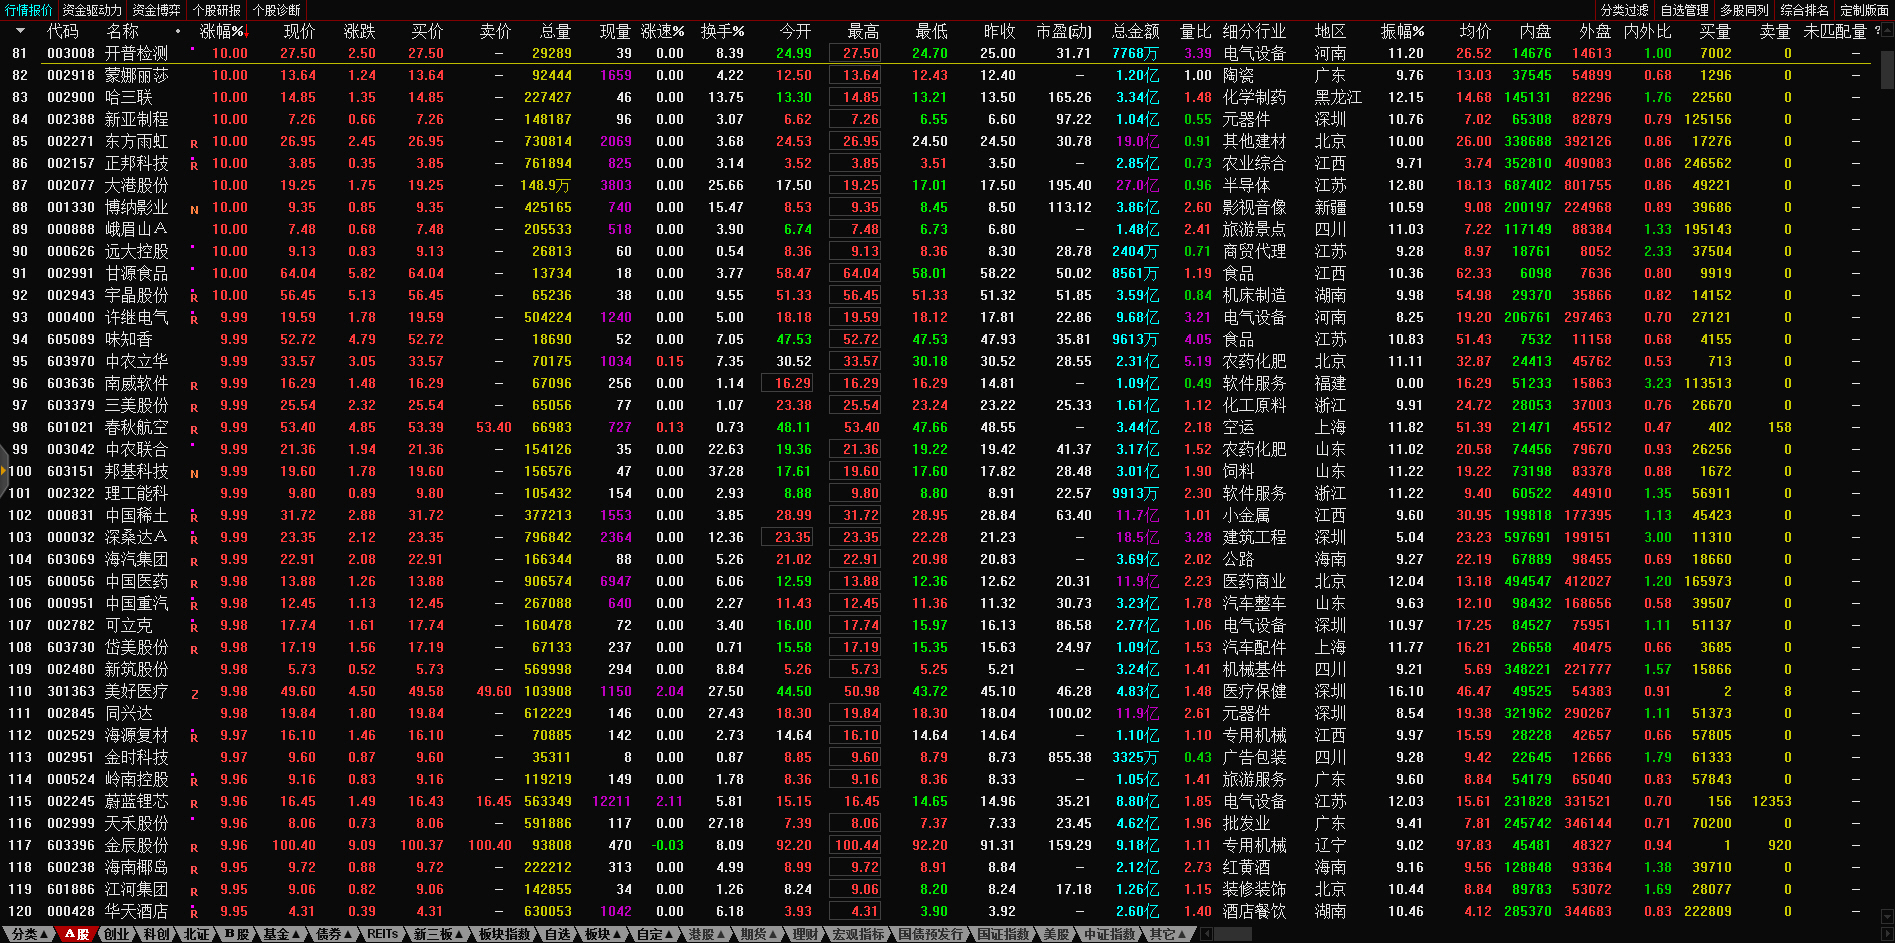
Task: Click the dot column header after 名称
Action: (178, 32)
